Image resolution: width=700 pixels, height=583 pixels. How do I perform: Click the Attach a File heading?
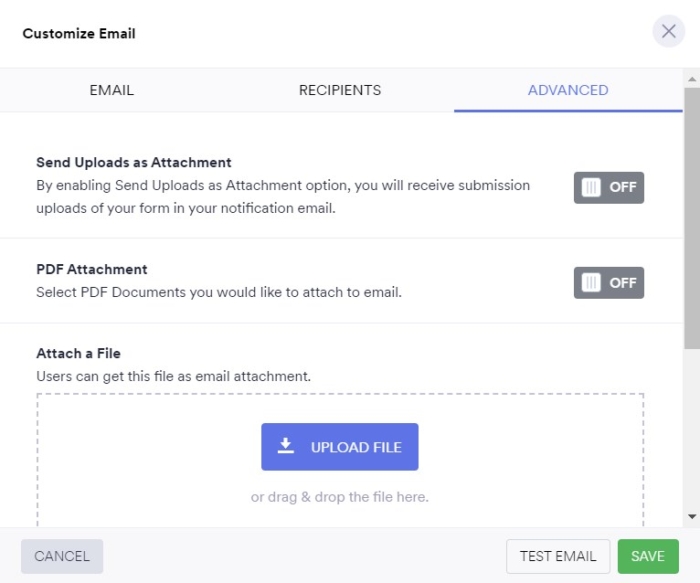(x=78, y=353)
